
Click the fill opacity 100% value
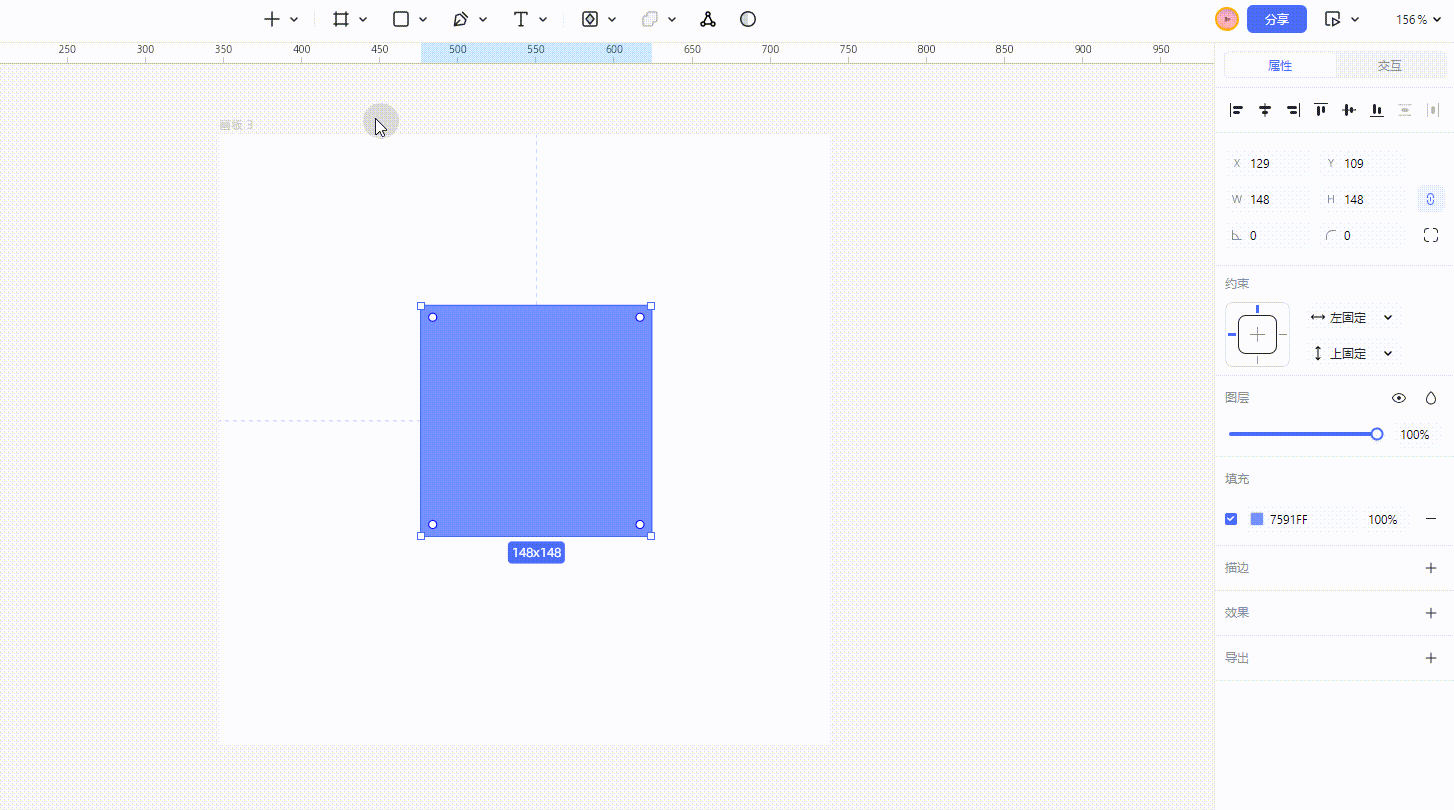tap(1383, 519)
